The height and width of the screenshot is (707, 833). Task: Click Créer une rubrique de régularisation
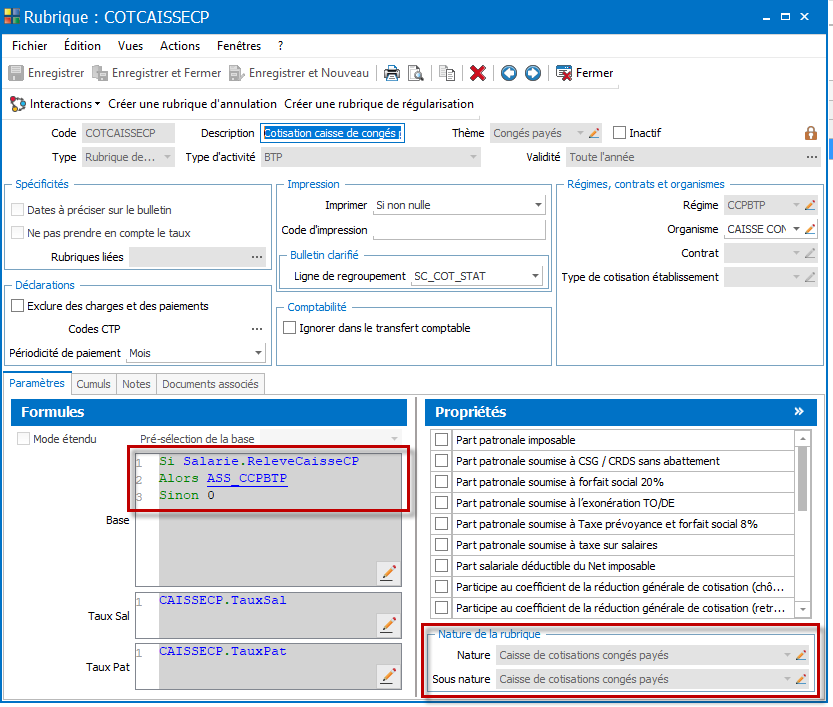pos(379,104)
